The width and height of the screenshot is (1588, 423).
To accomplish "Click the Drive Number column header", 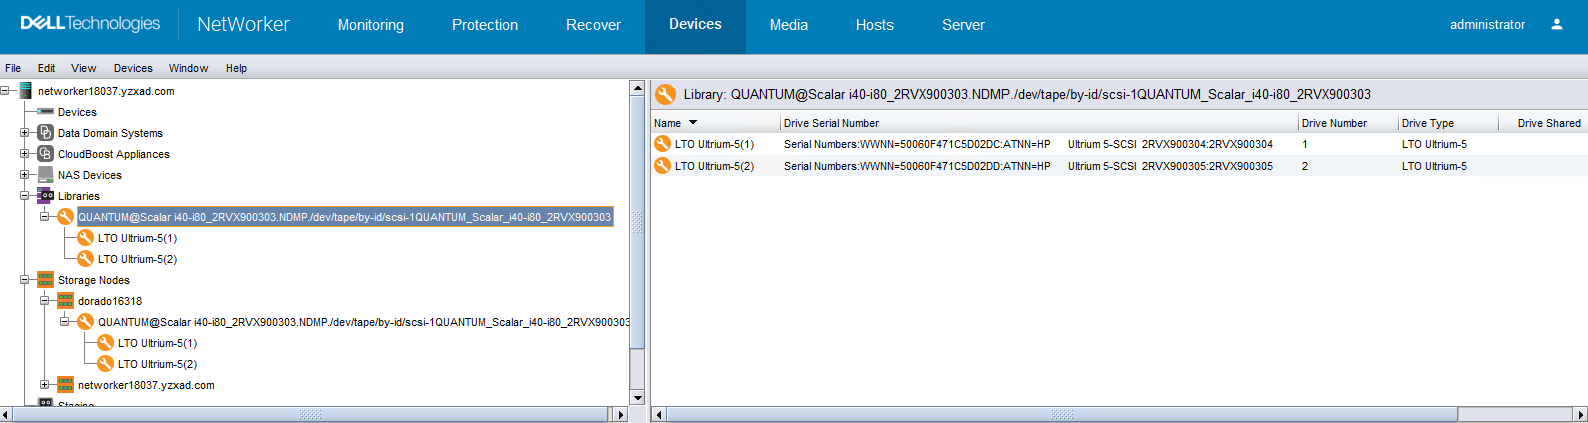I will [1348, 123].
